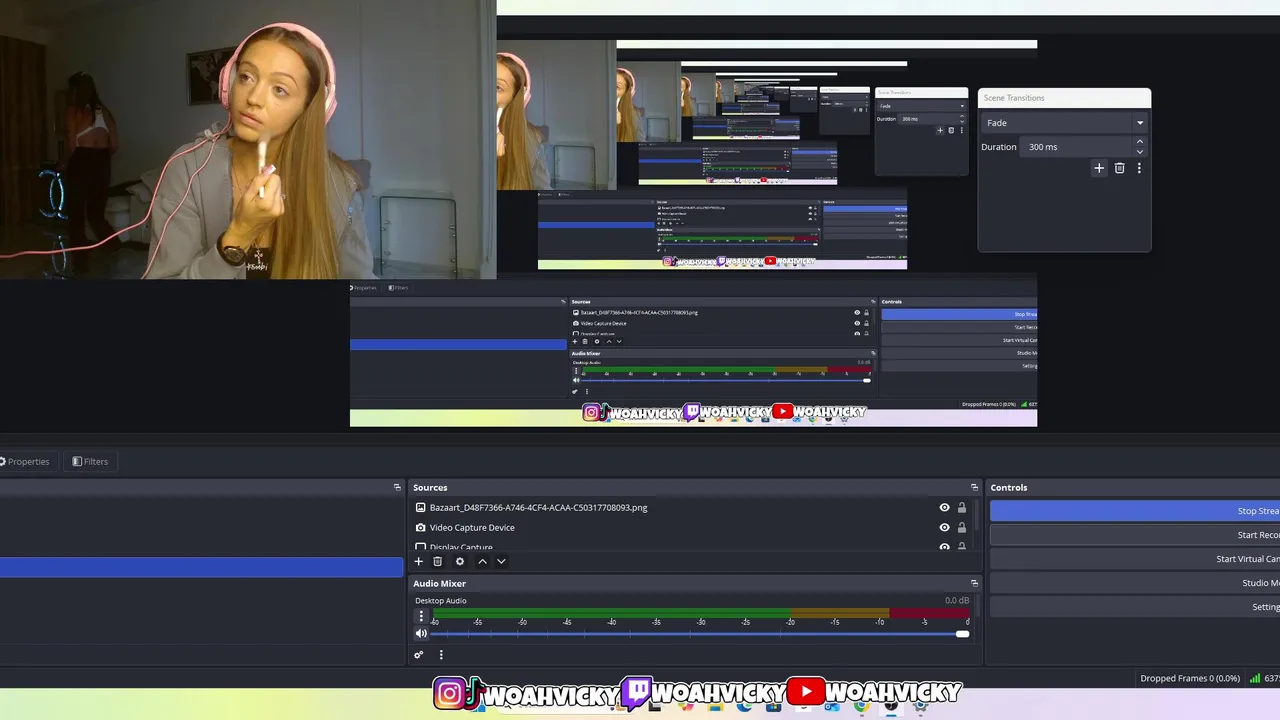This screenshot has width=1280, height=720.
Task: Click the Scene Transitions title of the large panel
Action: [x=1014, y=98]
